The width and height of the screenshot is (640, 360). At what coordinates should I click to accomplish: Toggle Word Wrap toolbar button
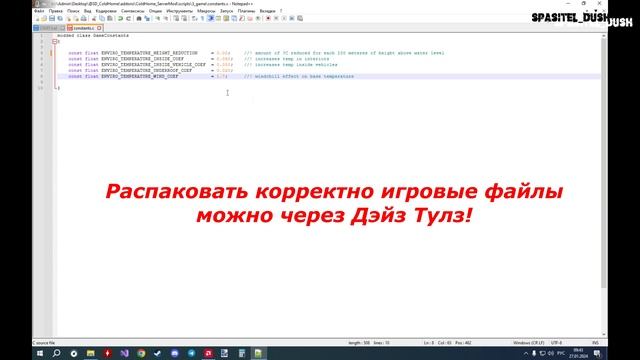click(x=195, y=18)
